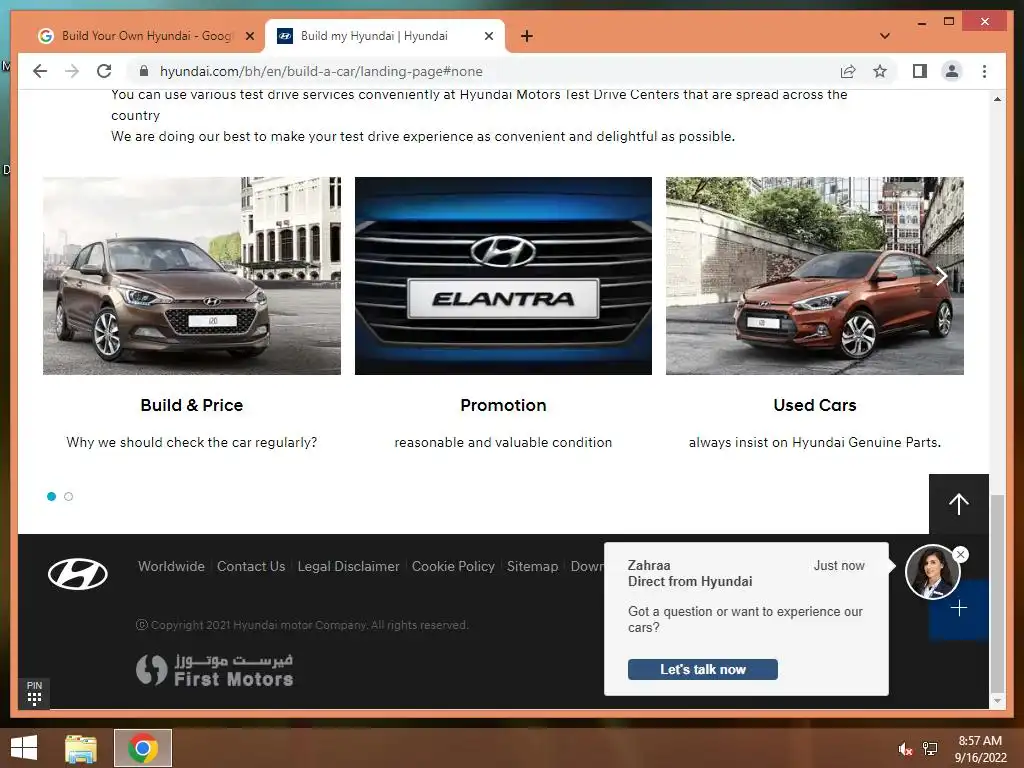Screen dimensions: 1024x768
Task: Click the Hyundai logo in the footer
Action: tap(78, 575)
